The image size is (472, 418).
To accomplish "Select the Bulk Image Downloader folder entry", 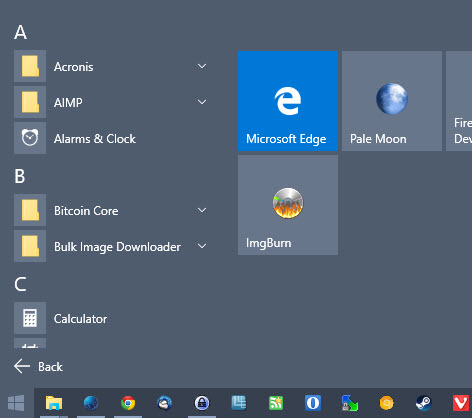I will coord(112,246).
